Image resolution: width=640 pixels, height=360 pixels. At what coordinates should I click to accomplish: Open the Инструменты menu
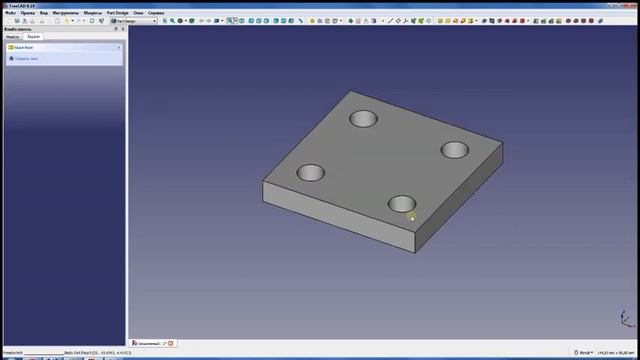pos(65,13)
